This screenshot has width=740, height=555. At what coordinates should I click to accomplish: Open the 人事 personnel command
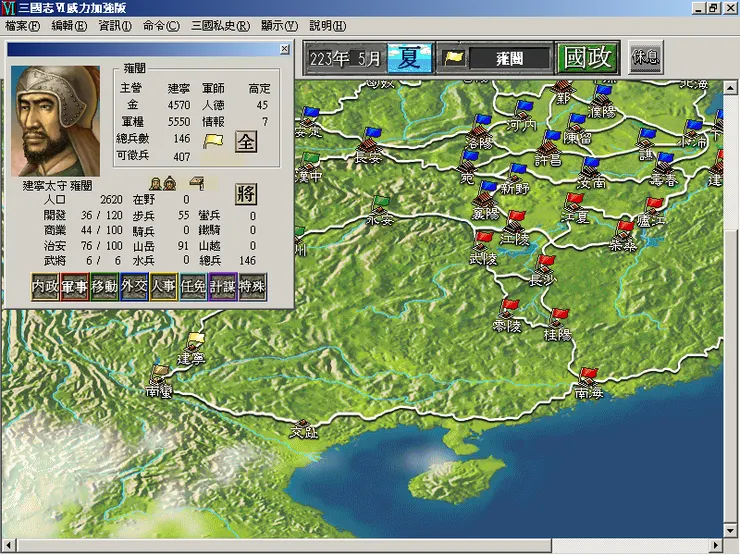pos(164,286)
